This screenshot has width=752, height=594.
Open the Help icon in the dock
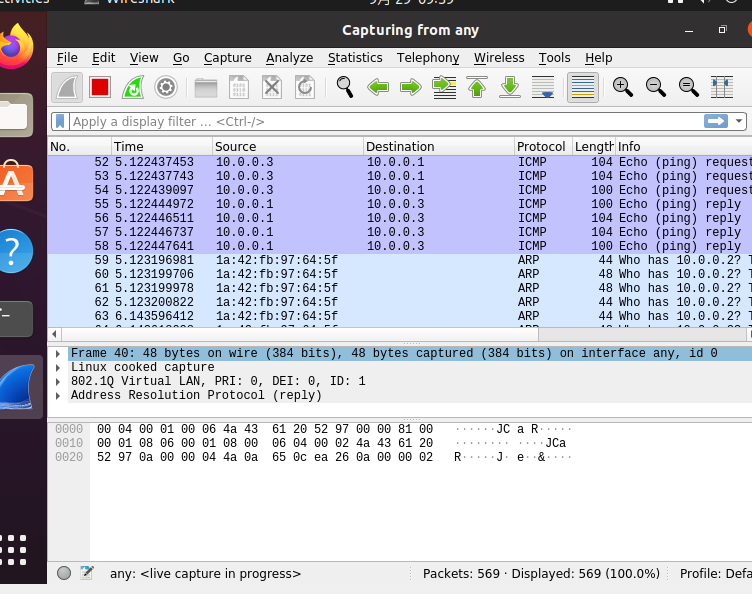[x=15, y=251]
